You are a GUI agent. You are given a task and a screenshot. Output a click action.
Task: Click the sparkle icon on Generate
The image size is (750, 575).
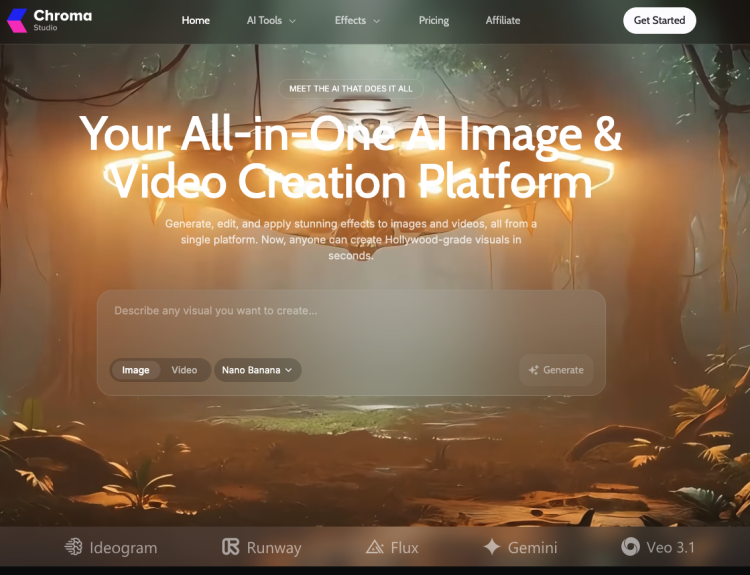tap(534, 370)
